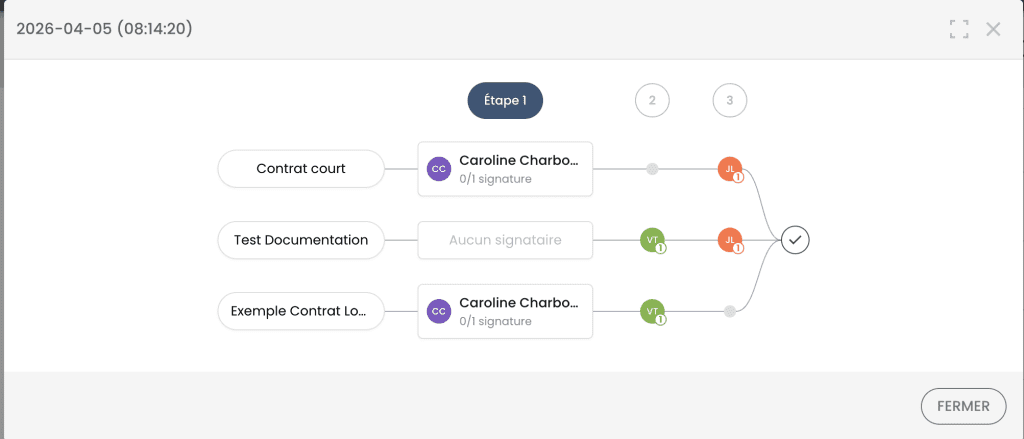Click the JL avatar in Contrat court row
1024x439 pixels.
[x=730, y=169]
